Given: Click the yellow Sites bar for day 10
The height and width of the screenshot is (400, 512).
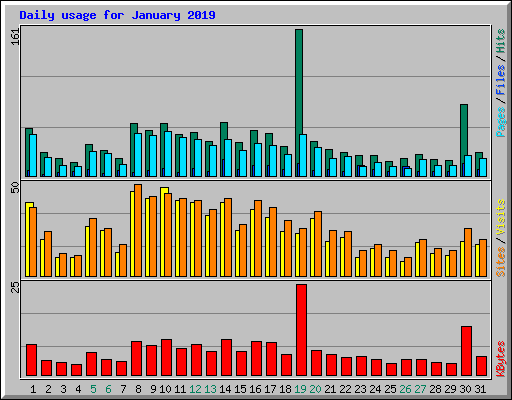Looking at the screenshot, I should (x=163, y=232).
